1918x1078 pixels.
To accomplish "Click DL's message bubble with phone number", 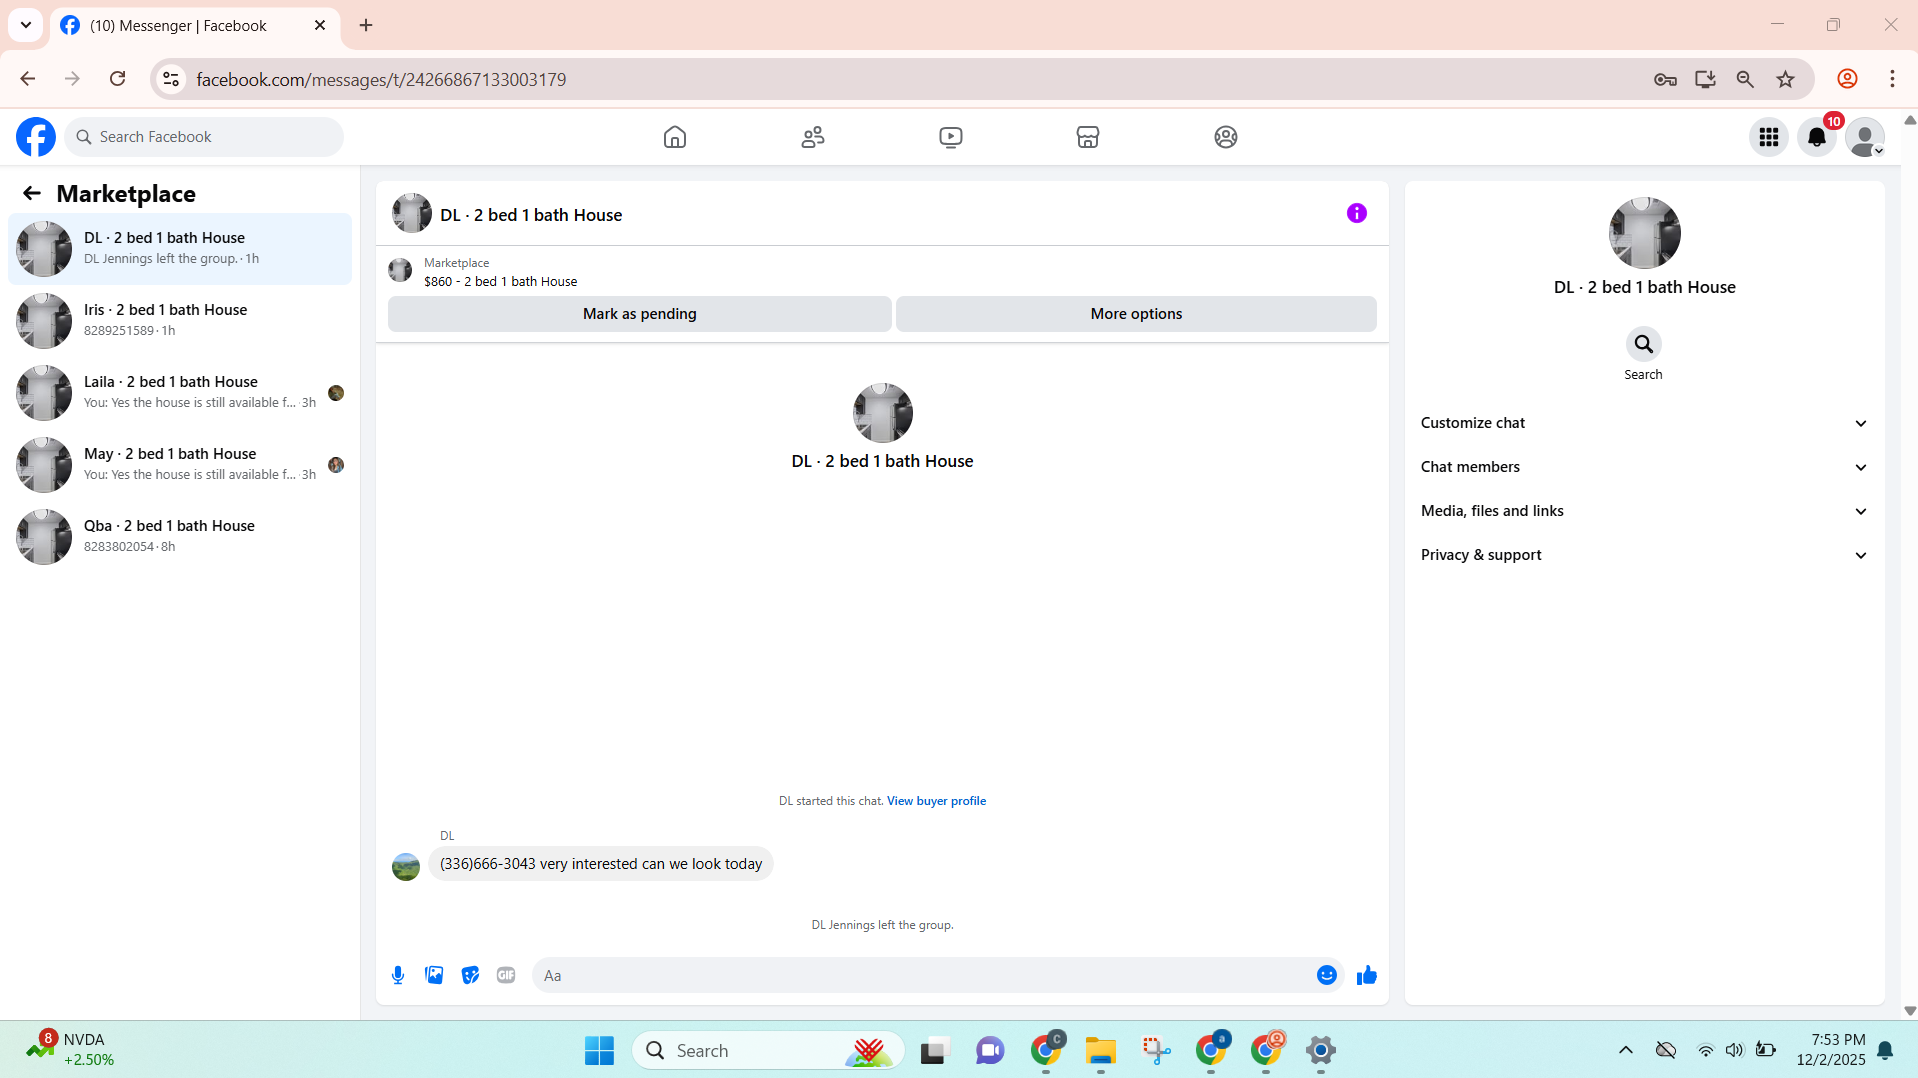I will pos(601,864).
